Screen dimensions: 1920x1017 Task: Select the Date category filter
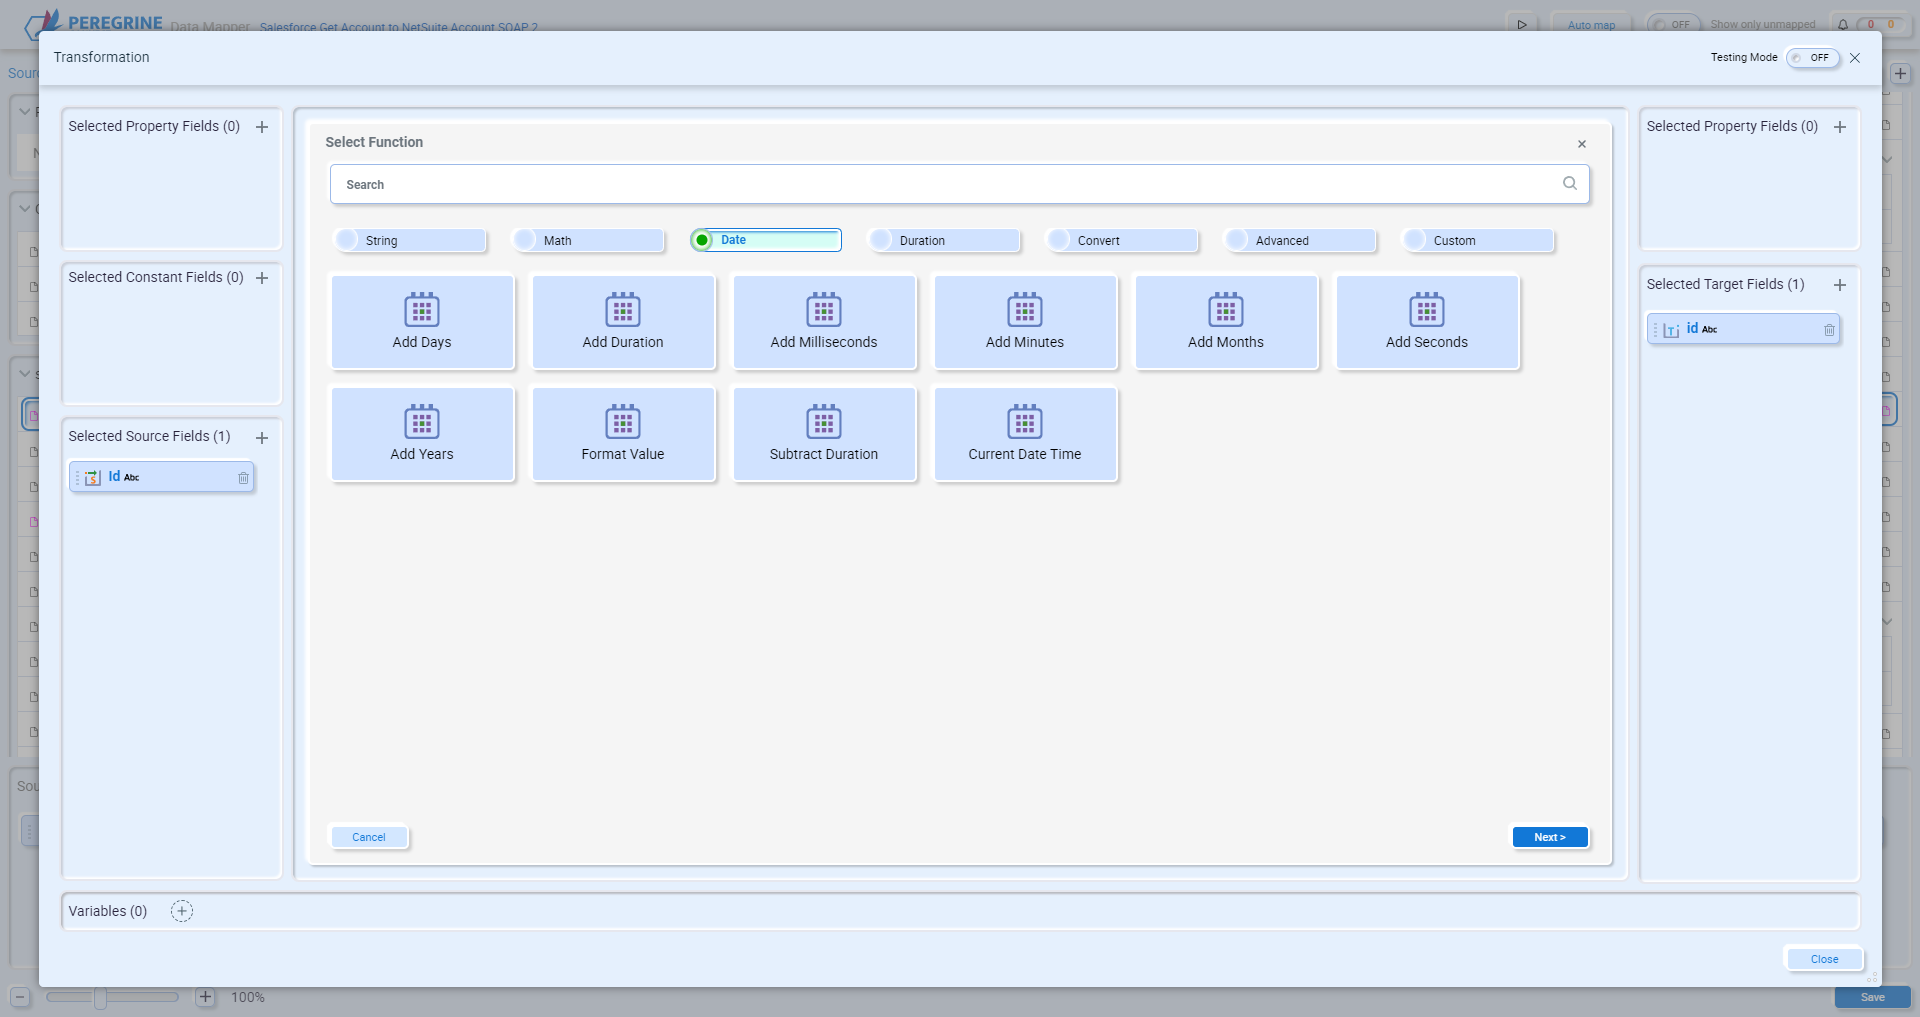click(x=766, y=240)
